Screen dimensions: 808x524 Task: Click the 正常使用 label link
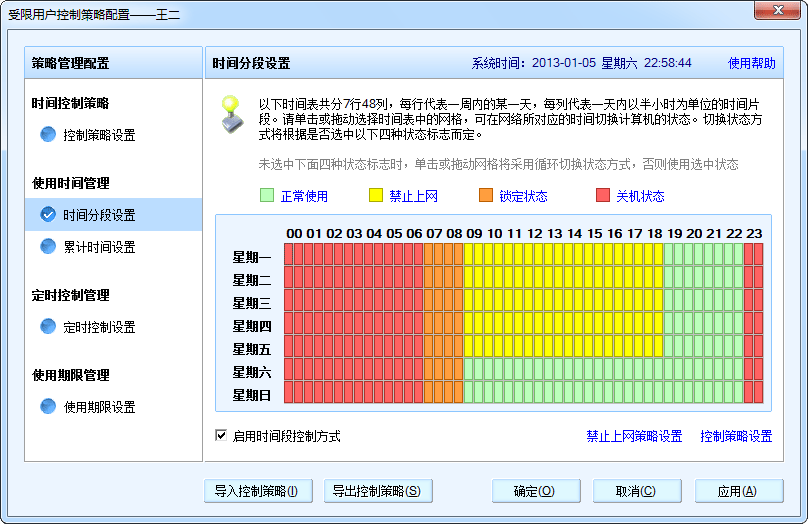tap(304, 196)
